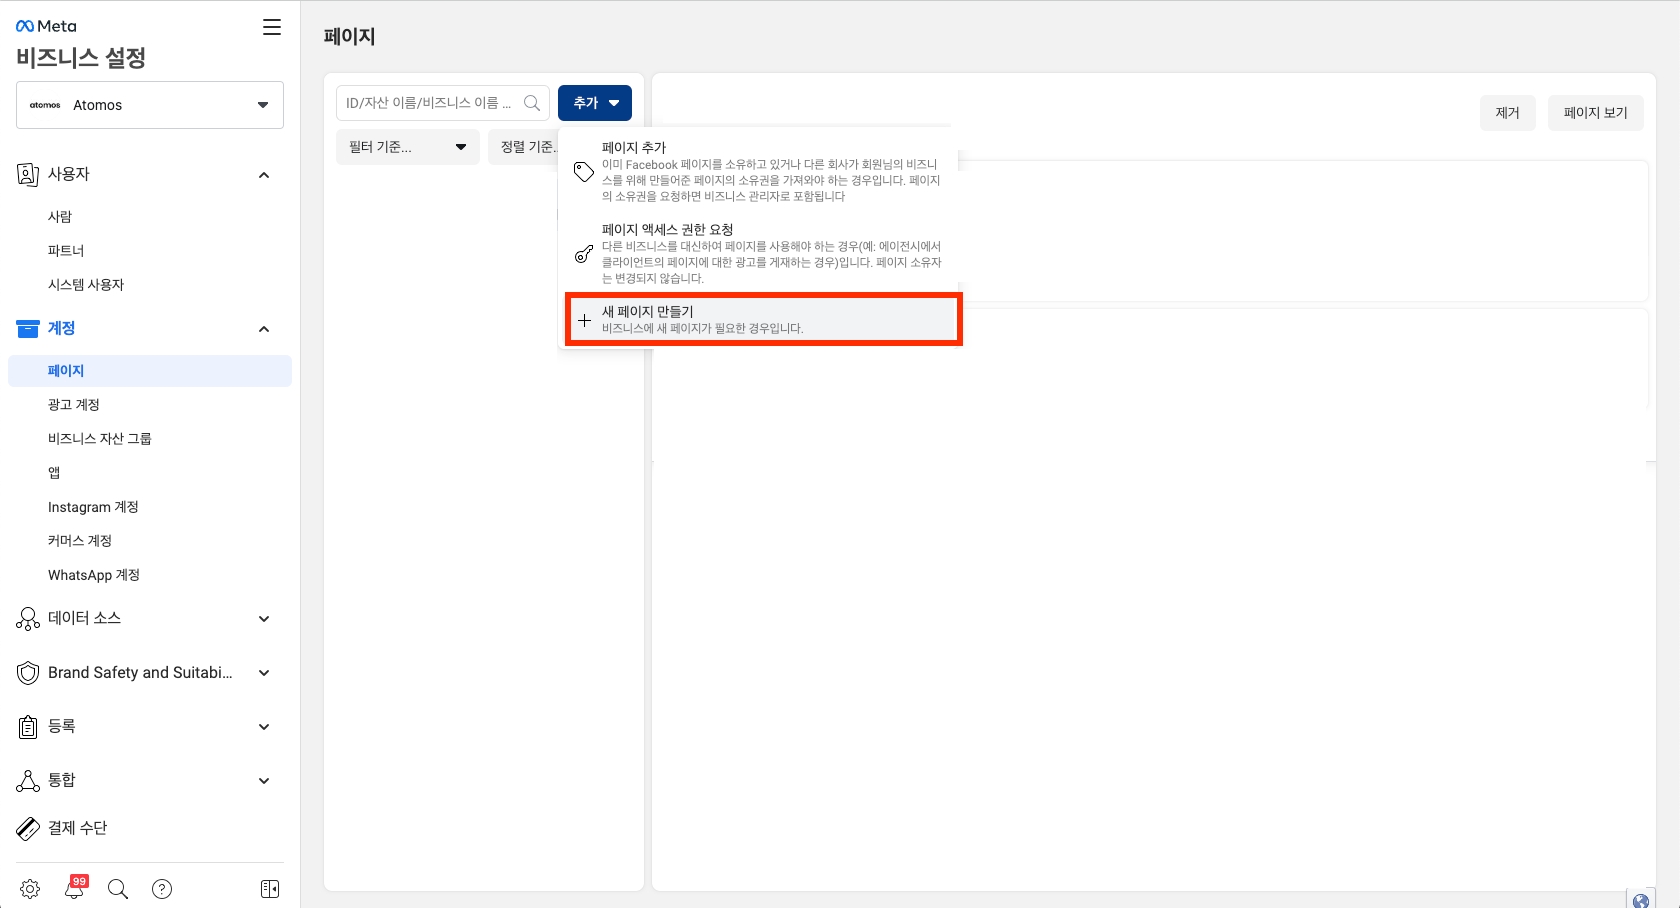
Task: Open the Atomos business account dropdown
Action: click(x=150, y=105)
